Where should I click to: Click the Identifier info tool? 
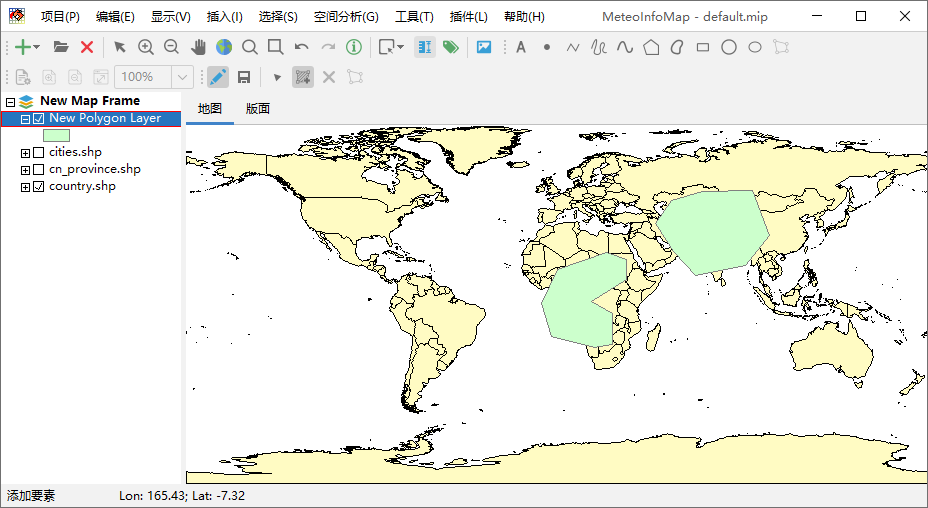point(354,47)
